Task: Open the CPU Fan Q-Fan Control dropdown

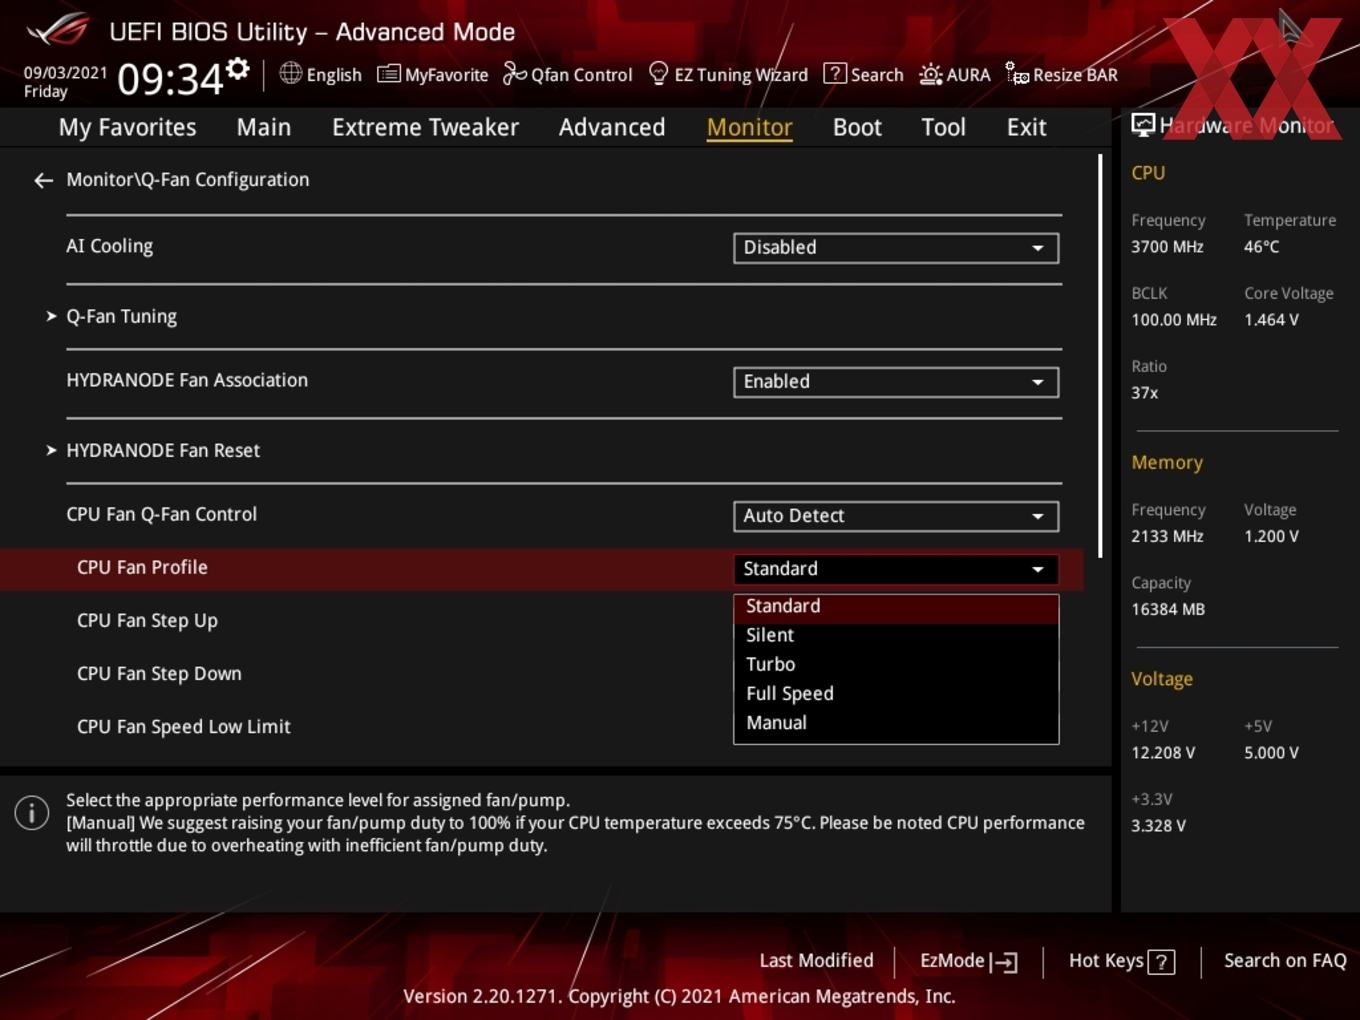Action: 896,516
